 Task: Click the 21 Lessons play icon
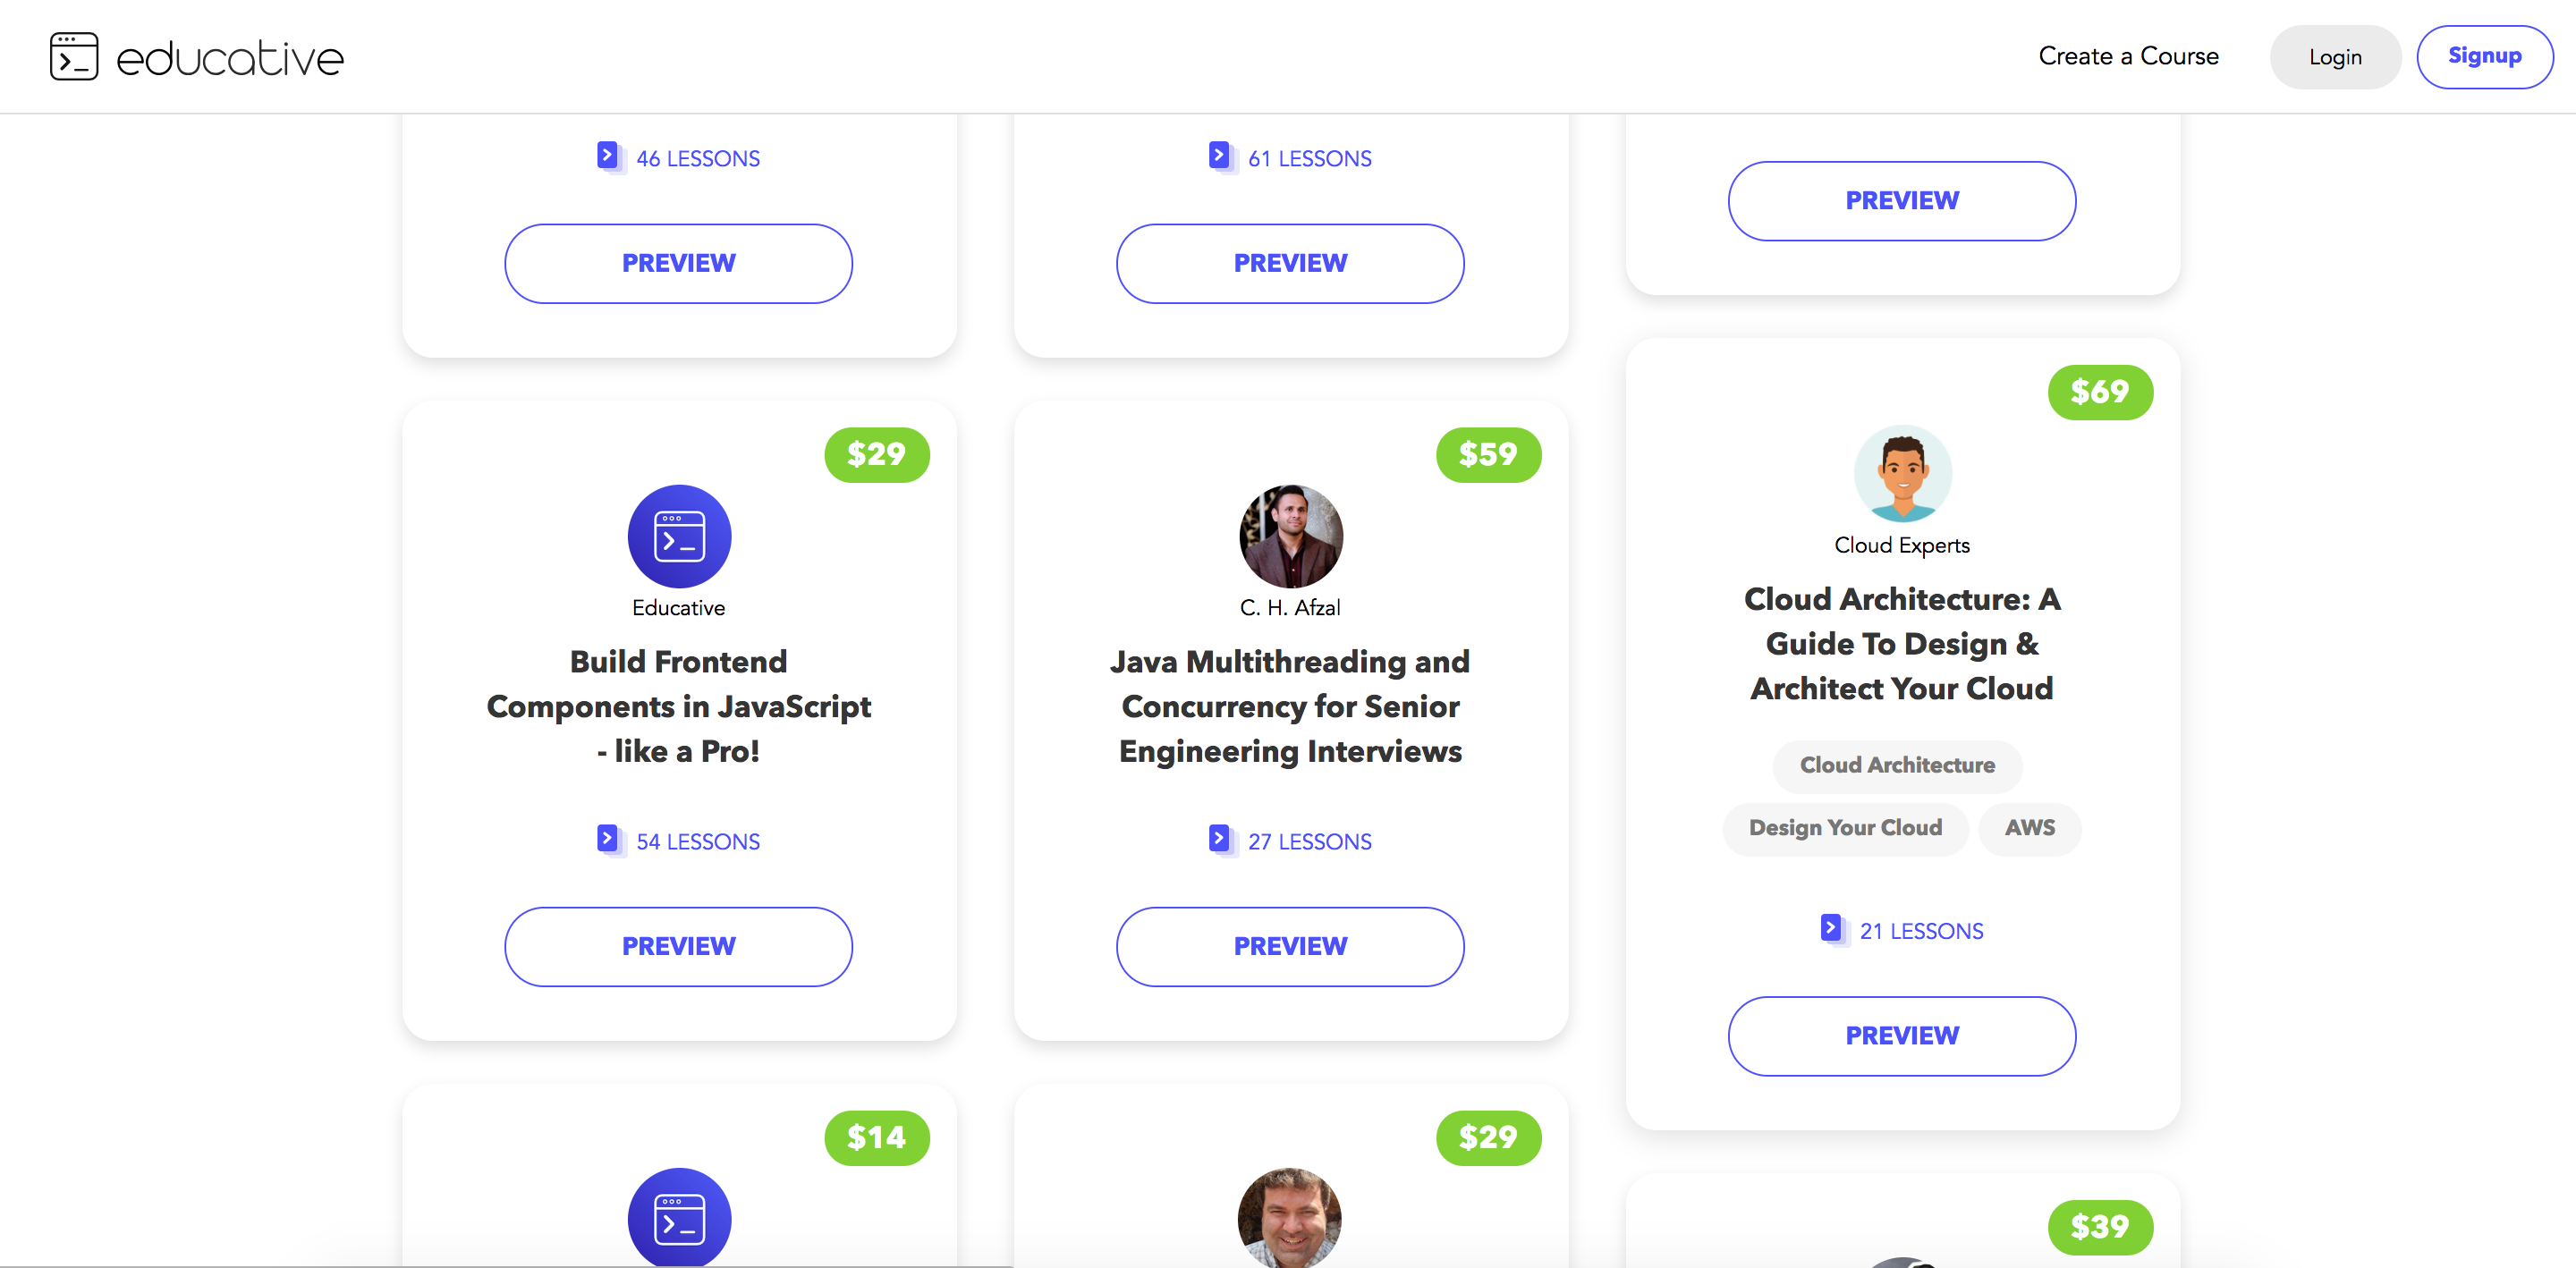1831,929
